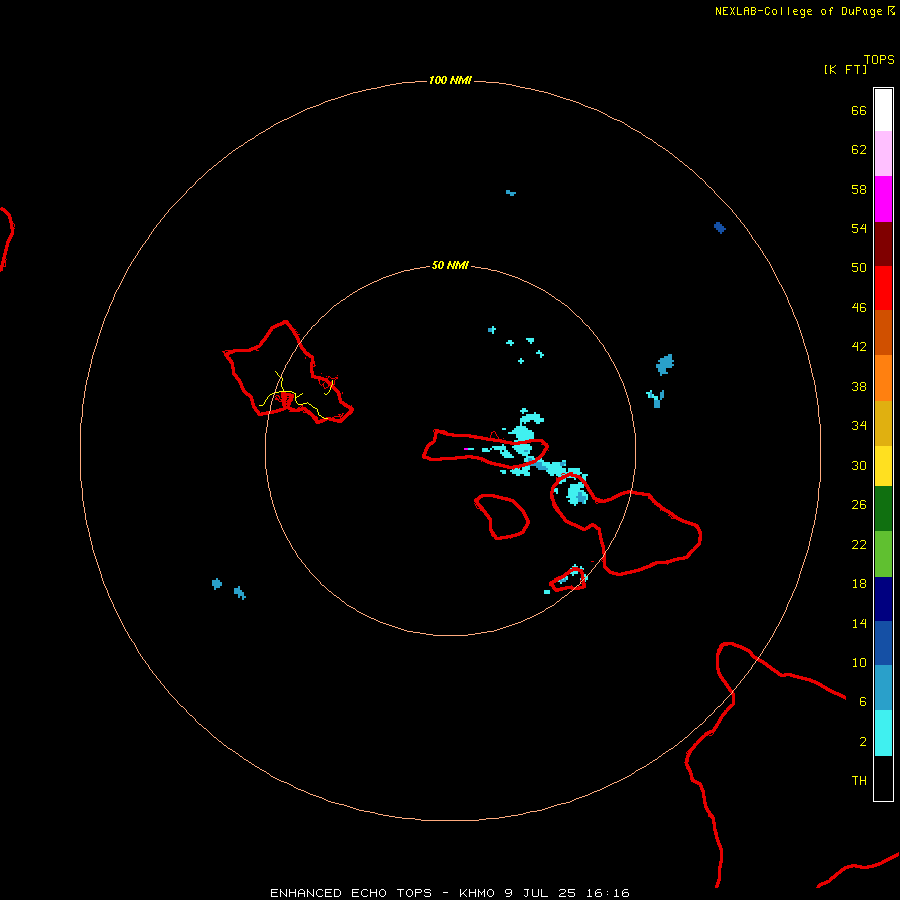
Task: Click the yellow 30 K FT swatch
Action: click(883, 466)
